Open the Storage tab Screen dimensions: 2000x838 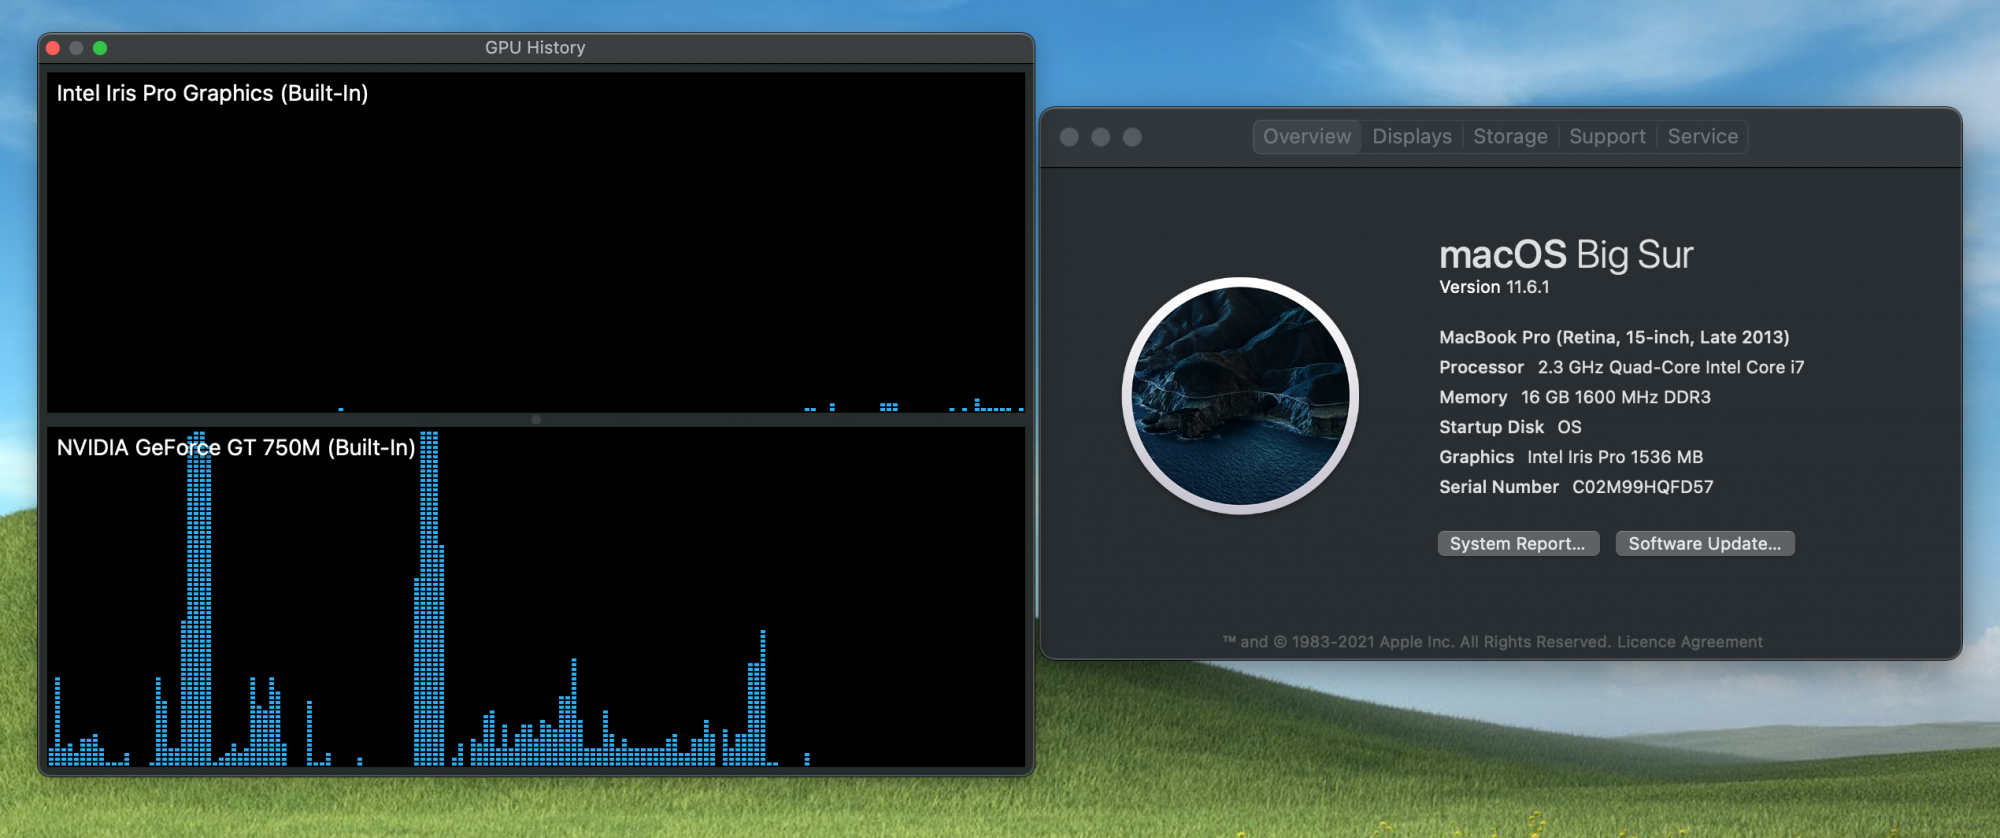[1510, 137]
